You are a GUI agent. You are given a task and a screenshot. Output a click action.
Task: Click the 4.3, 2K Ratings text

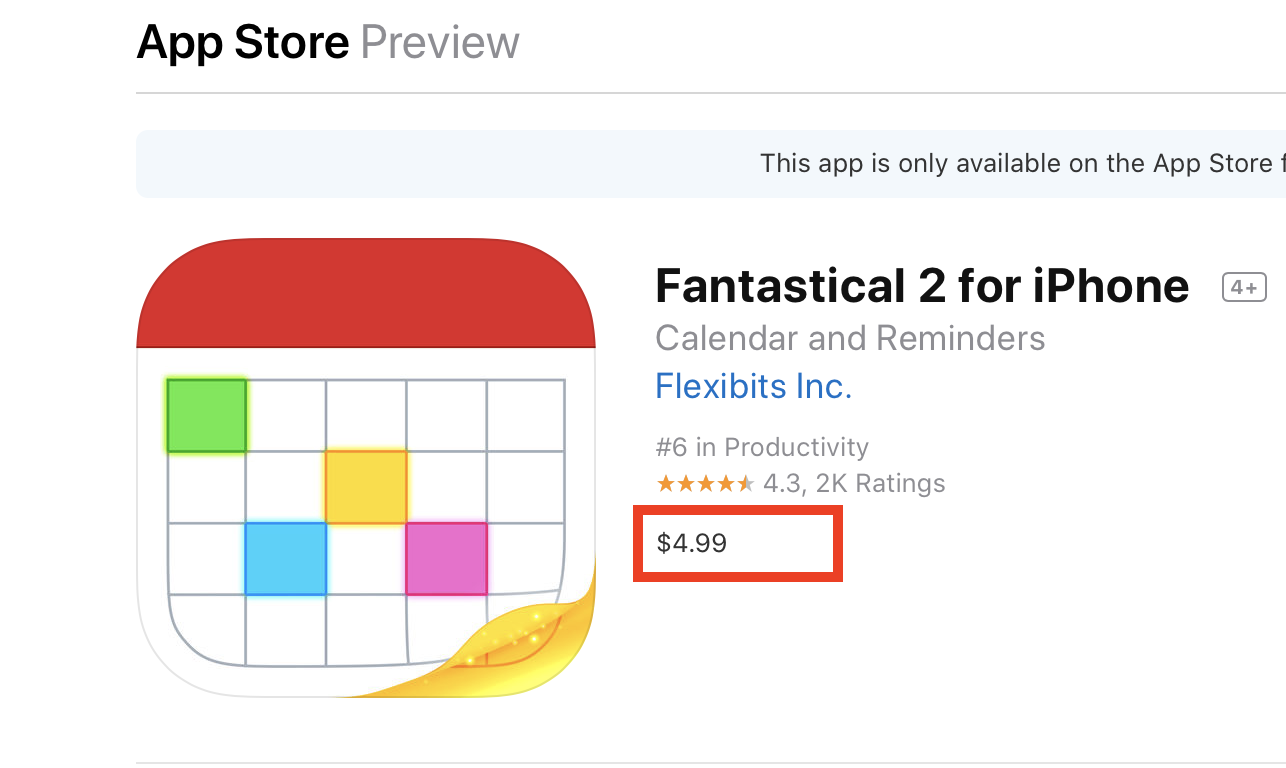pos(854,484)
